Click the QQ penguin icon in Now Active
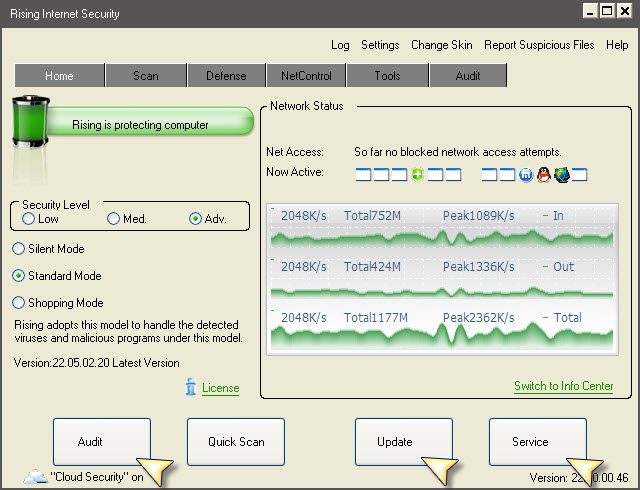 point(543,175)
